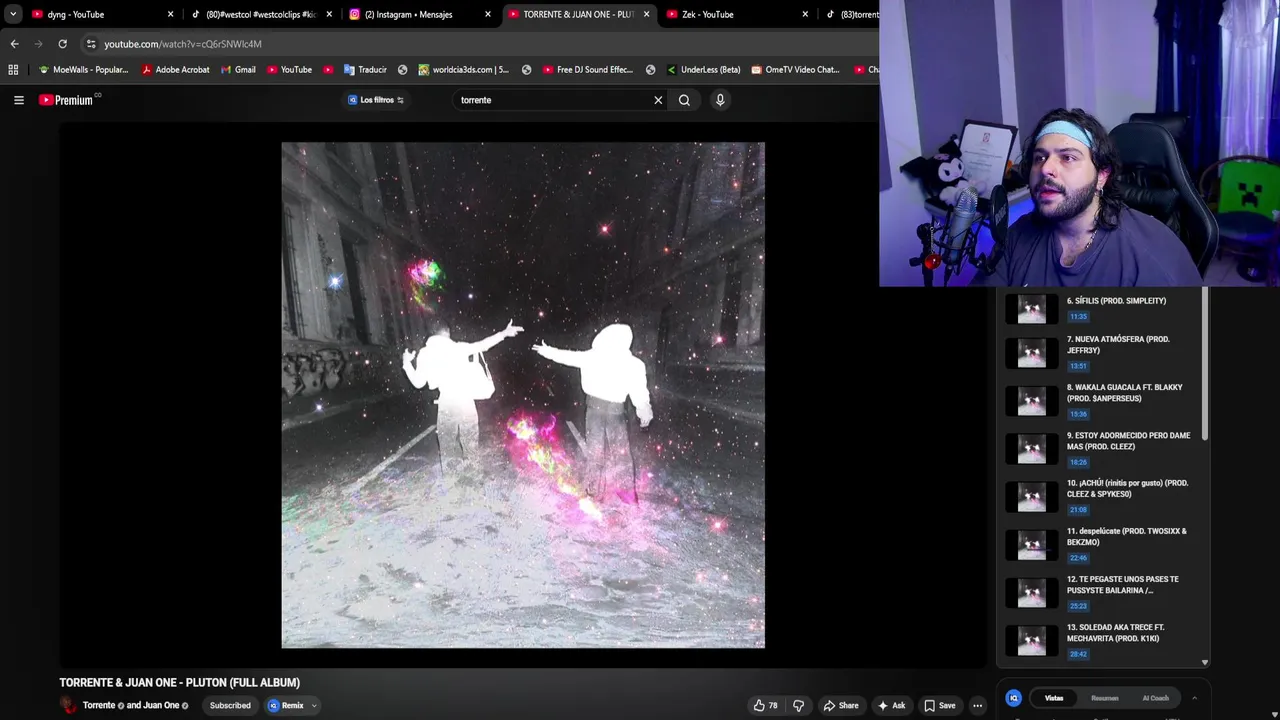
Task: Play the PLUTON album cover video
Action: coord(523,395)
